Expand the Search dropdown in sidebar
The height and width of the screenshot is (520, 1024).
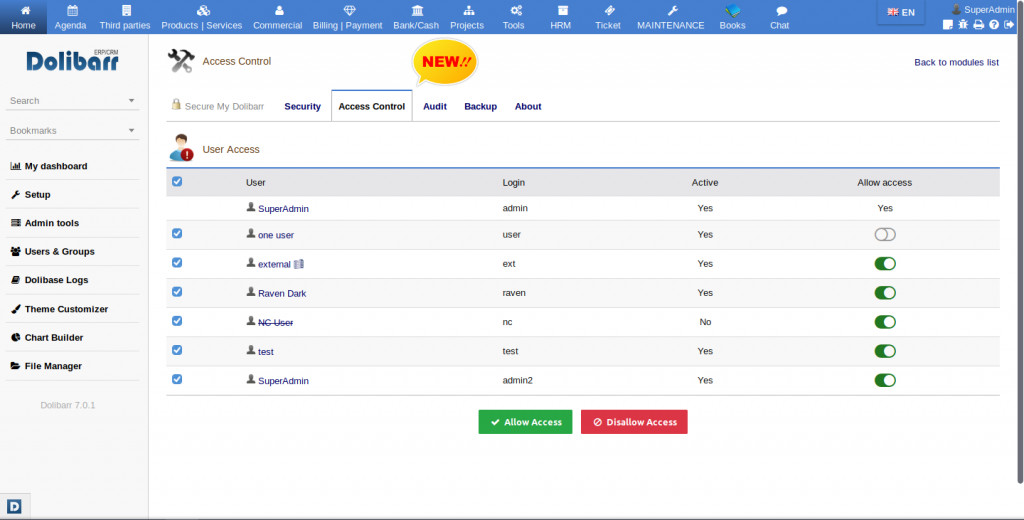click(x=131, y=101)
